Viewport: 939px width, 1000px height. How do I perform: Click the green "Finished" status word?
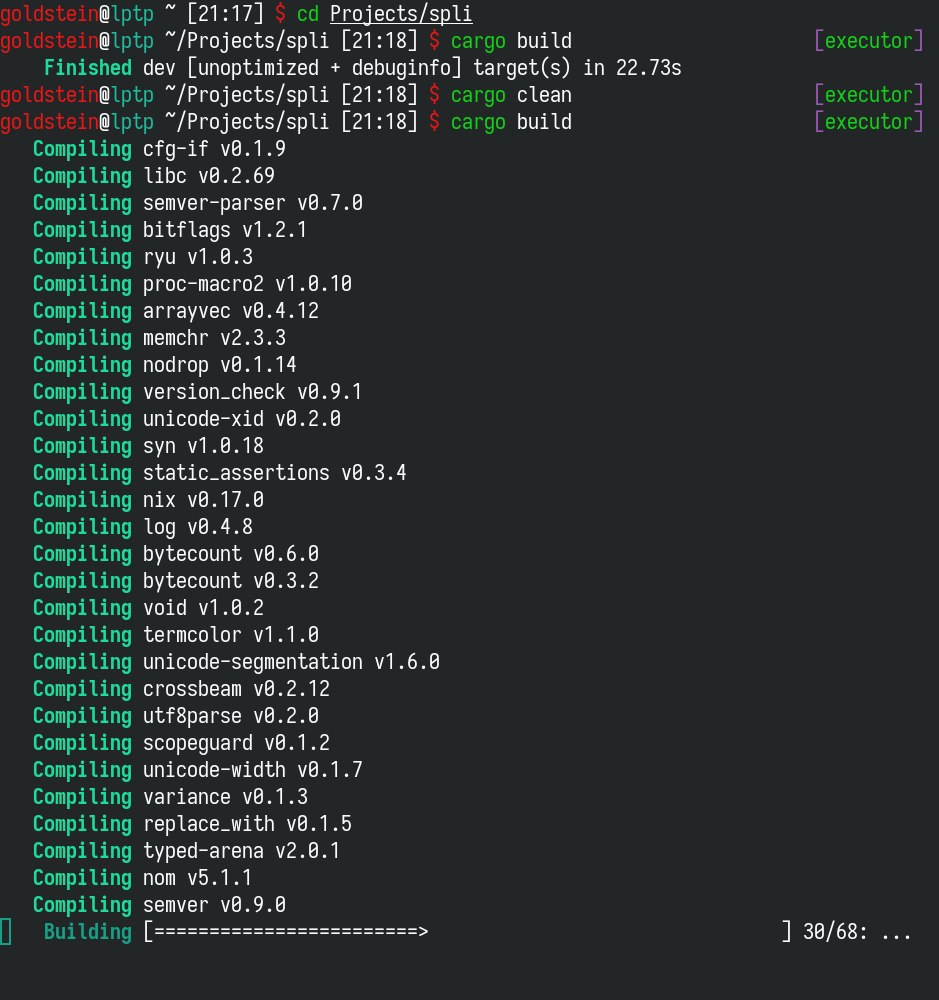88,68
